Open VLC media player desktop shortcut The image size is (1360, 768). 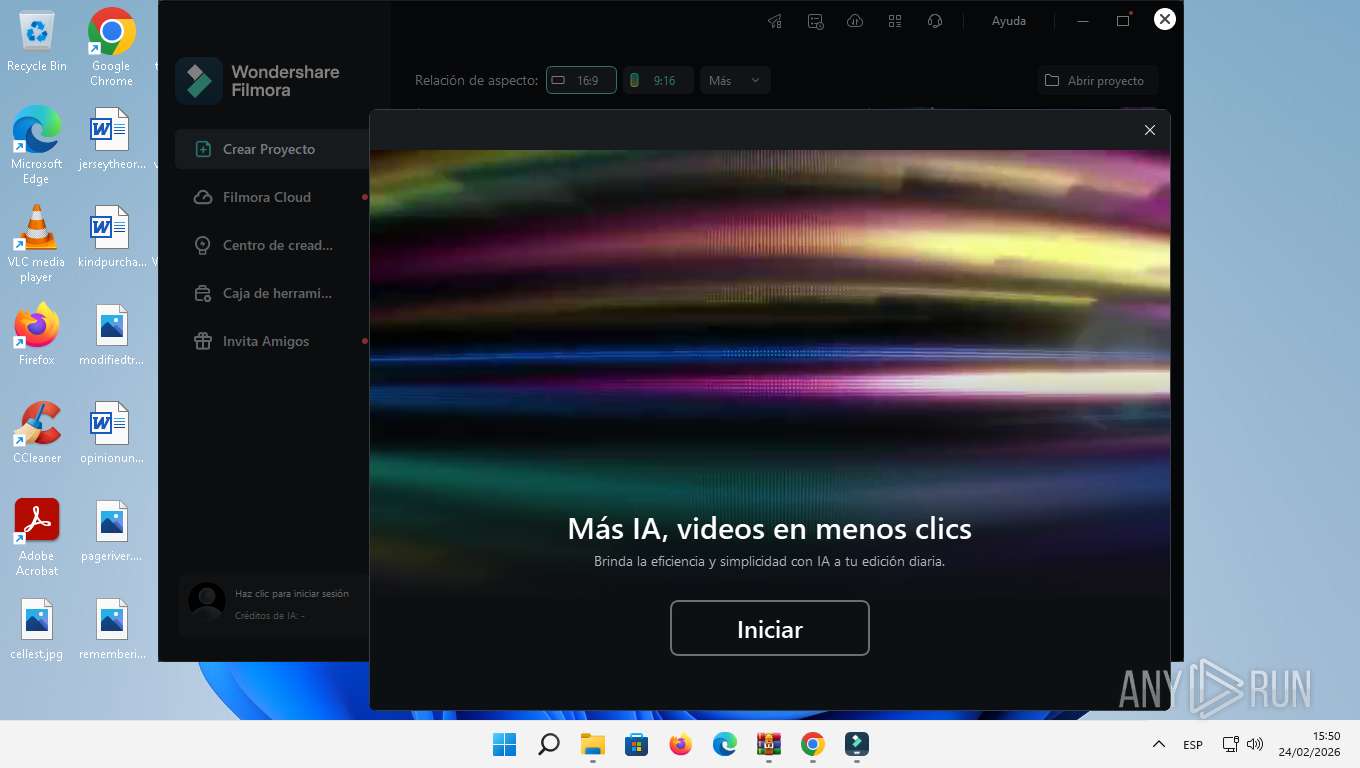pyautogui.click(x=37, y=244)
